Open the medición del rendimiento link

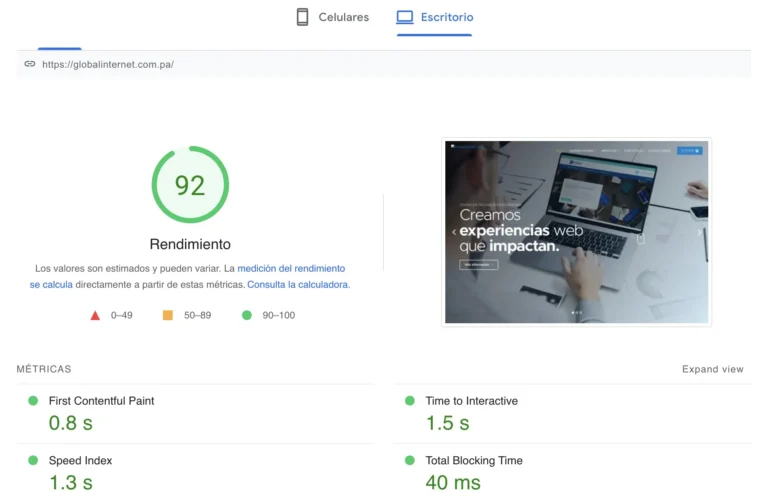point(291,268)
